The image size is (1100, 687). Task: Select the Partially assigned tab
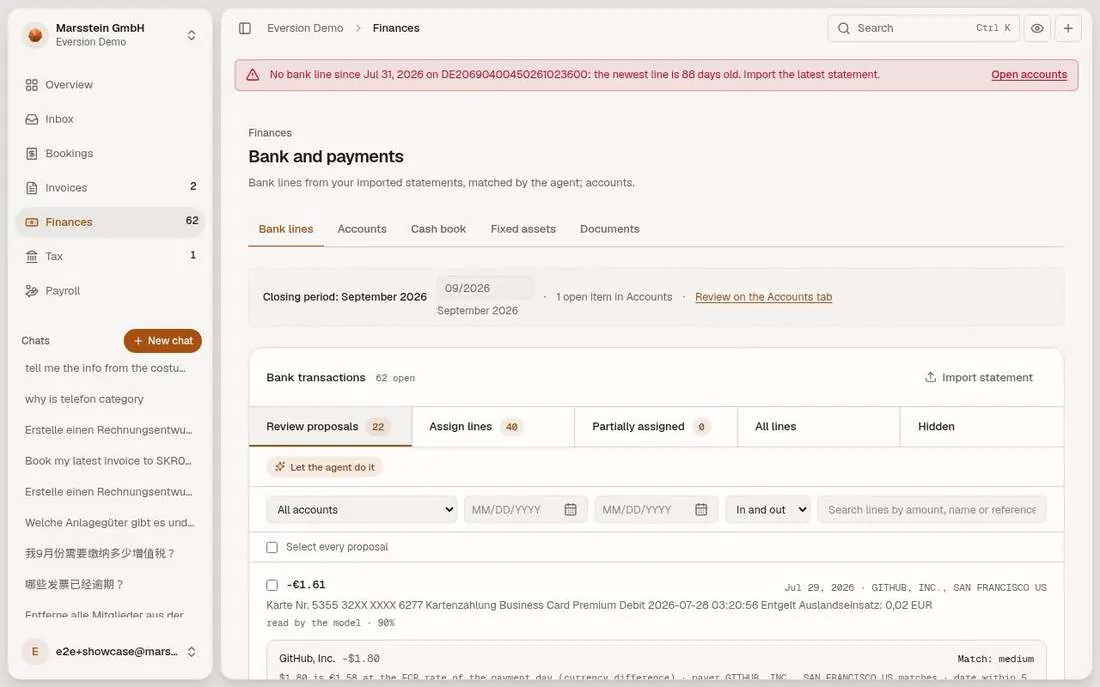point(656,427)
